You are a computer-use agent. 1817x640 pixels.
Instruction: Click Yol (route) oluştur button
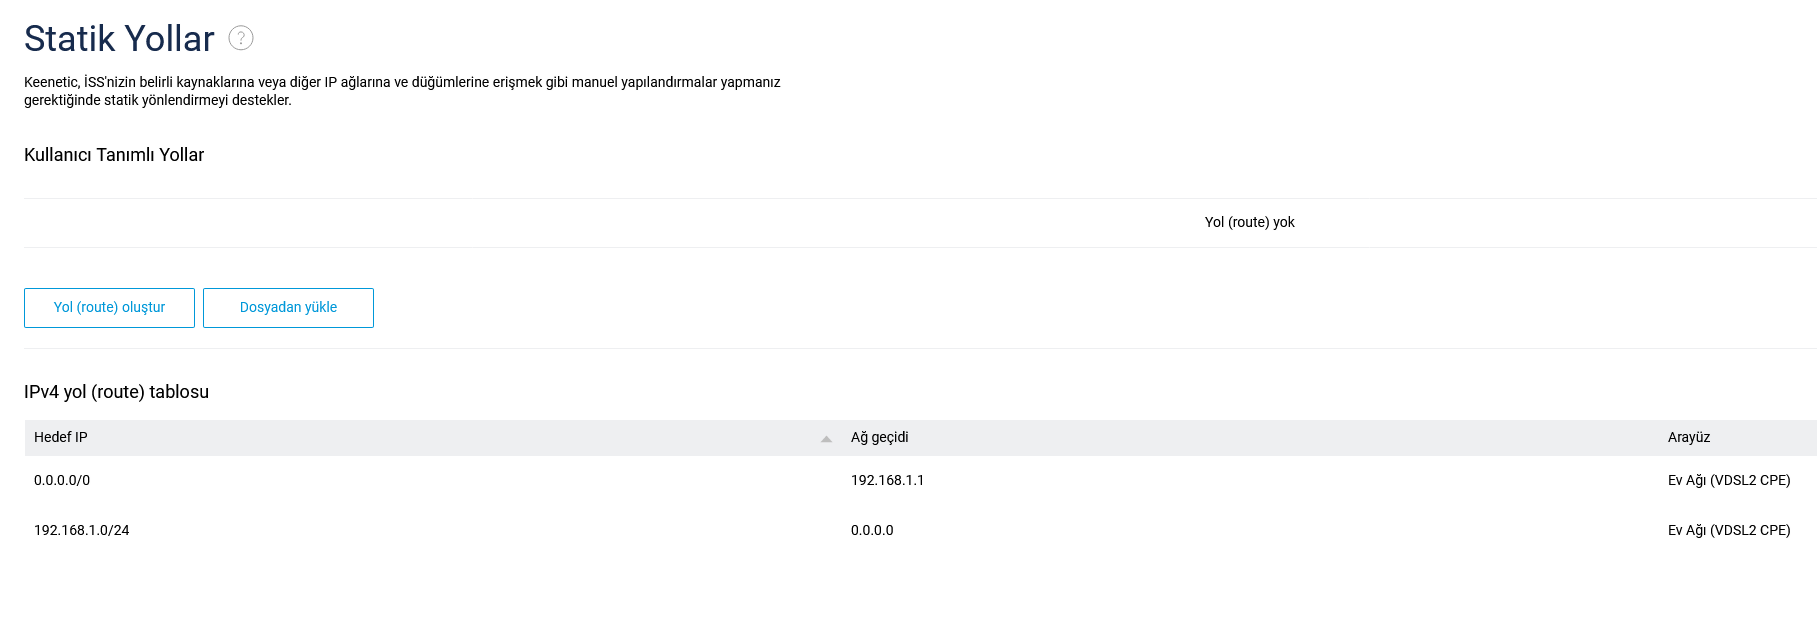click(109, 308)
